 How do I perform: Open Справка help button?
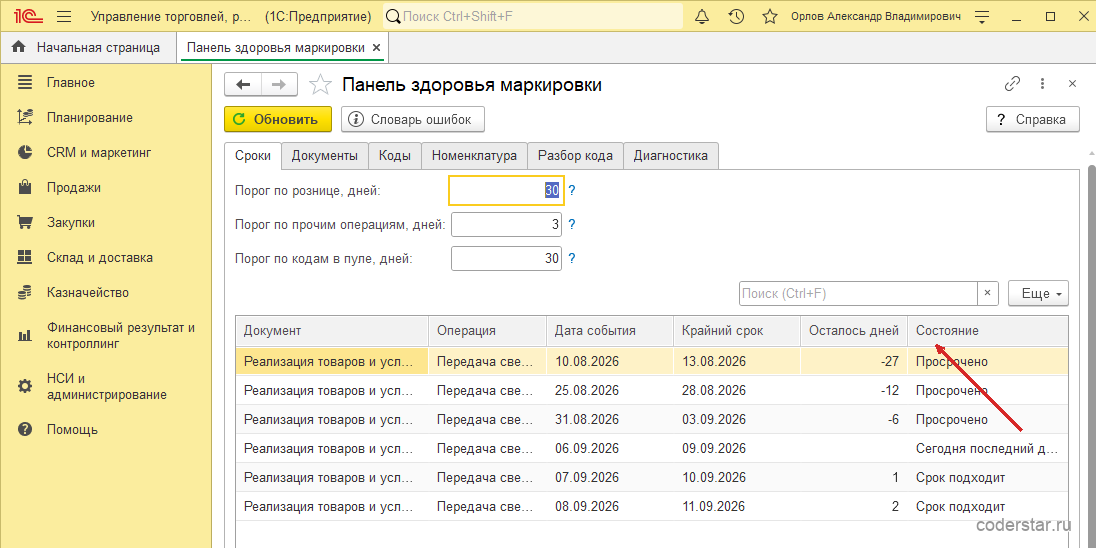point(1032,119)
